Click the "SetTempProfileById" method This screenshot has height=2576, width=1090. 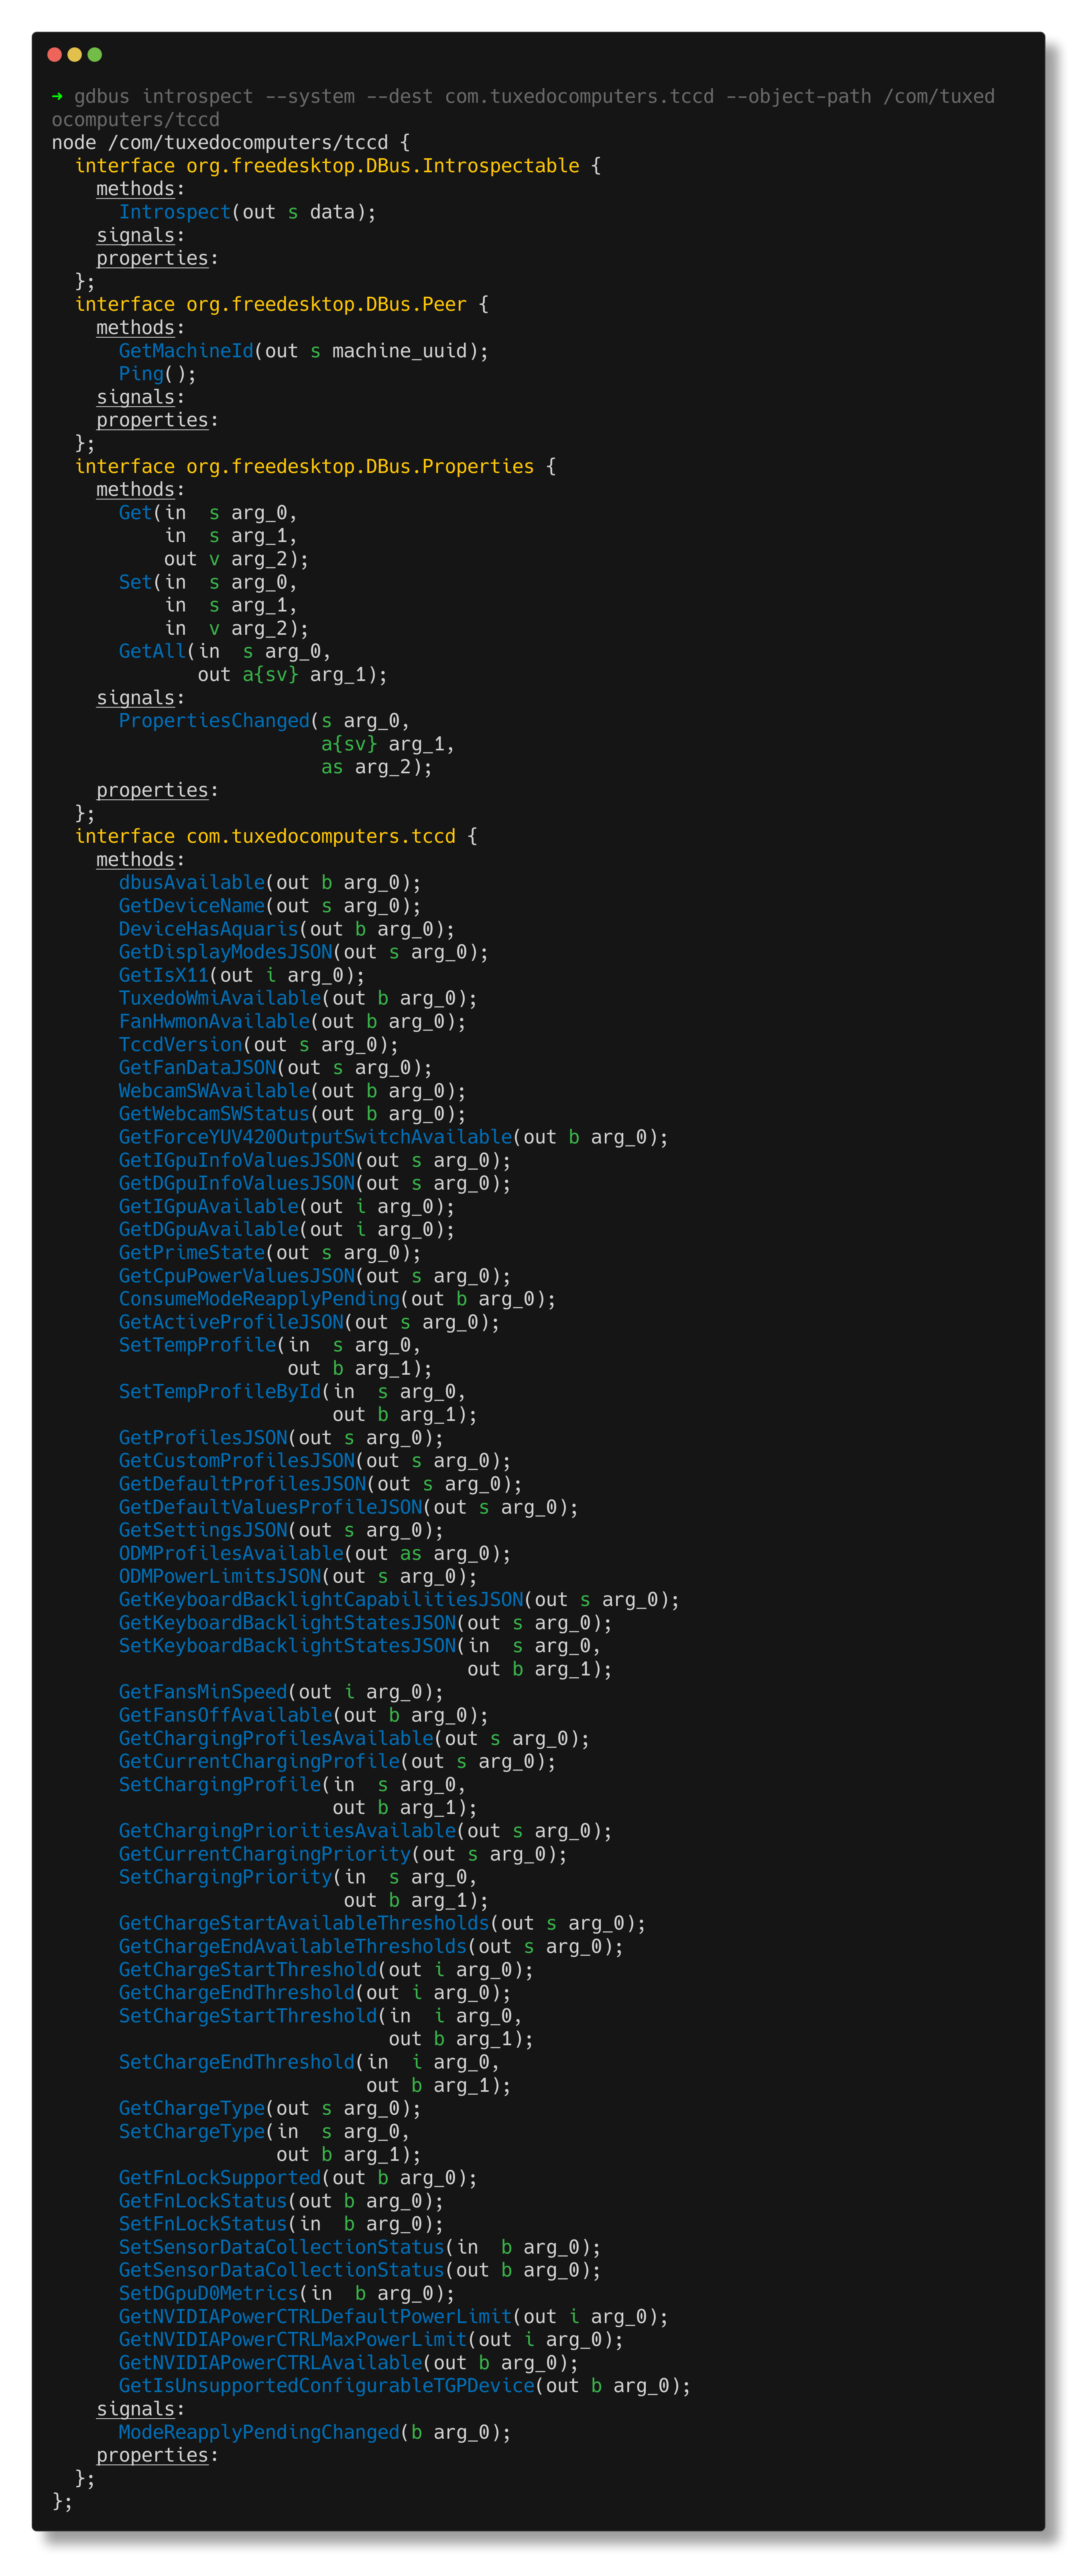pos(220,1391)
